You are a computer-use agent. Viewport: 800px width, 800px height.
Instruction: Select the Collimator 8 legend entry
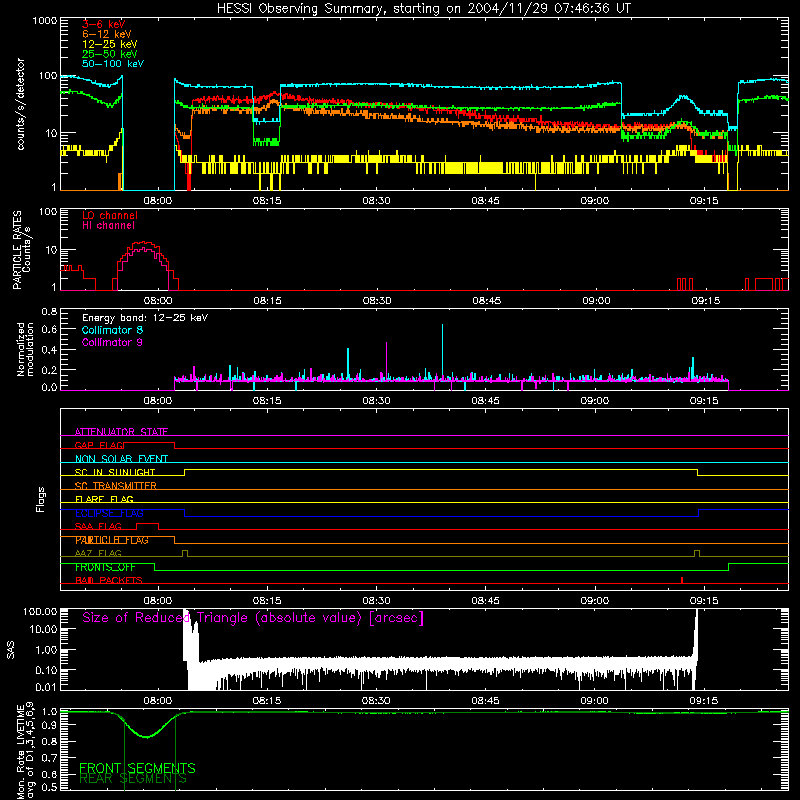click(x=112, y=330)
